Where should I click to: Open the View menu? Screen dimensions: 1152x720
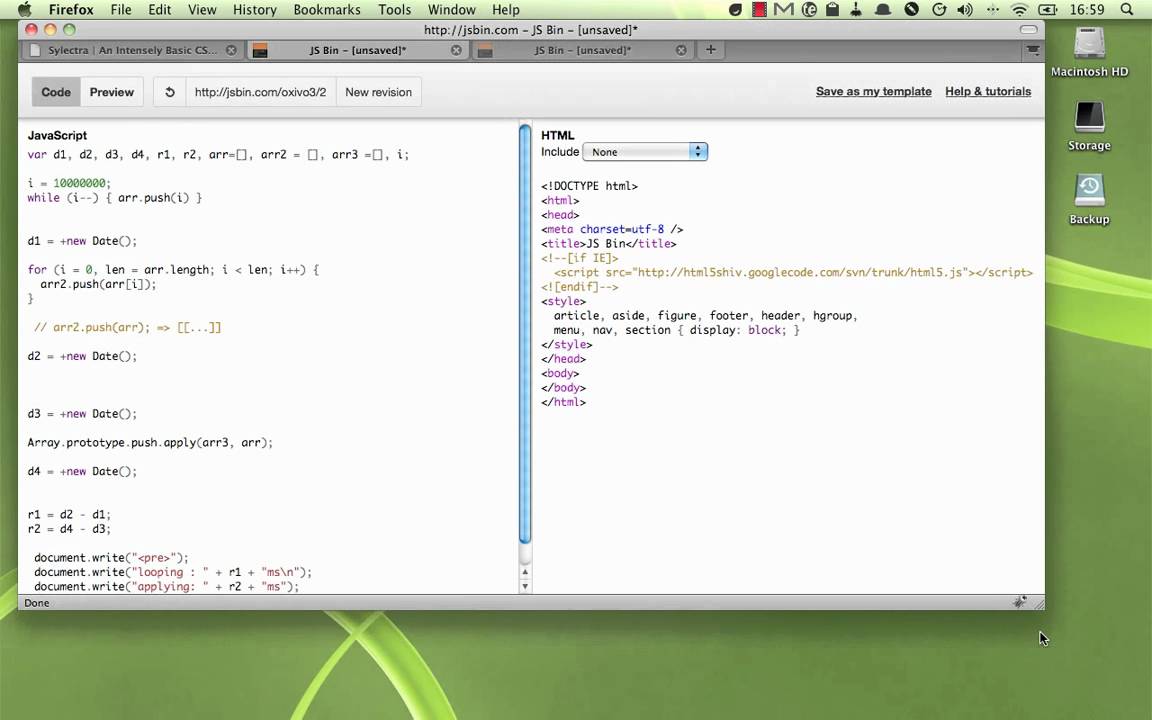202,10
